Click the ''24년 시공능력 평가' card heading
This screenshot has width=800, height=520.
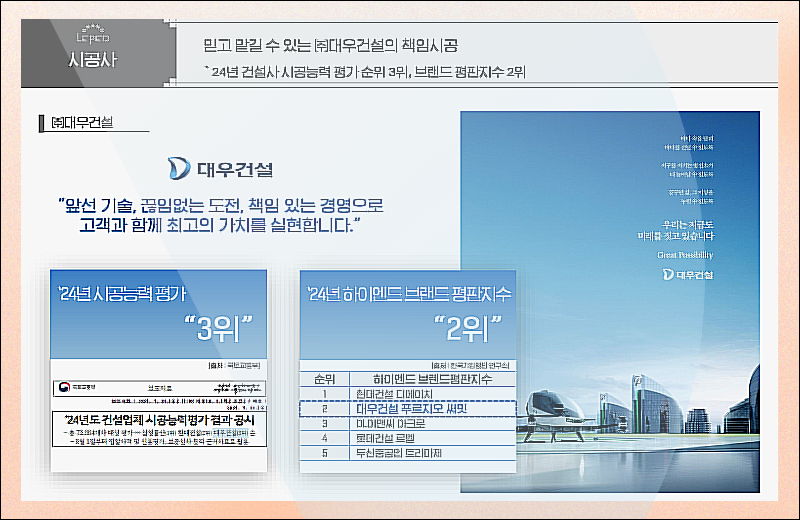click(x=122, y=293)
